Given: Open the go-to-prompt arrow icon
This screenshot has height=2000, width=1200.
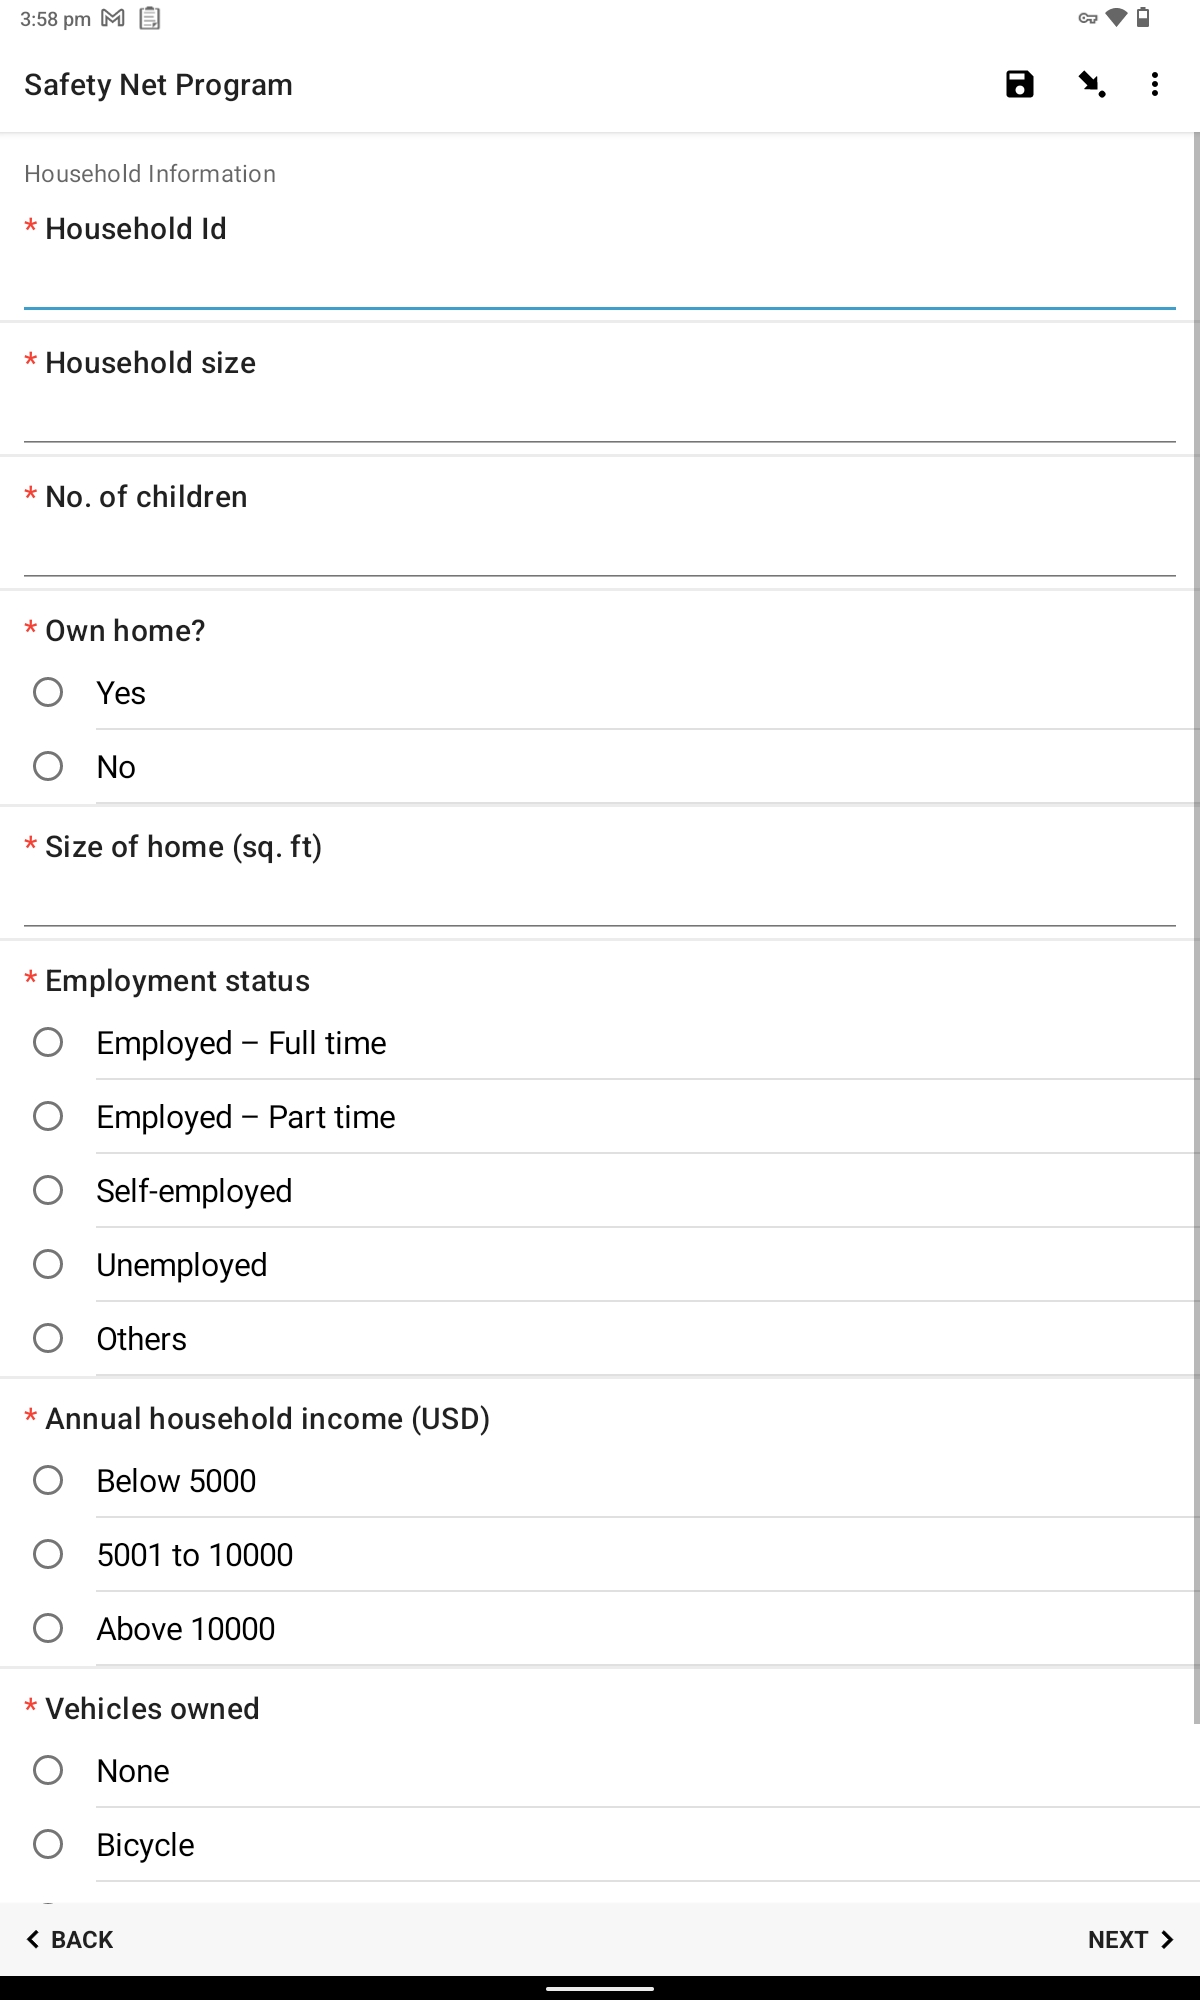Looking at the screenshot, I should 1091,85.
